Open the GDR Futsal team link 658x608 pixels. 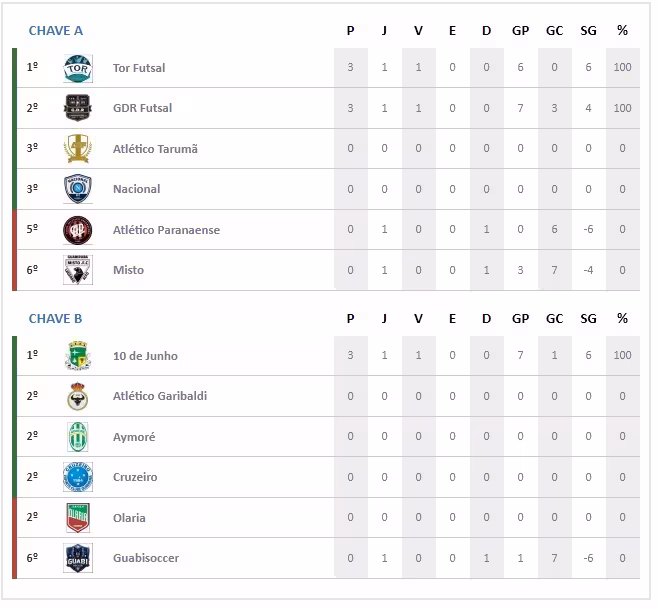[x=142, y=108]
